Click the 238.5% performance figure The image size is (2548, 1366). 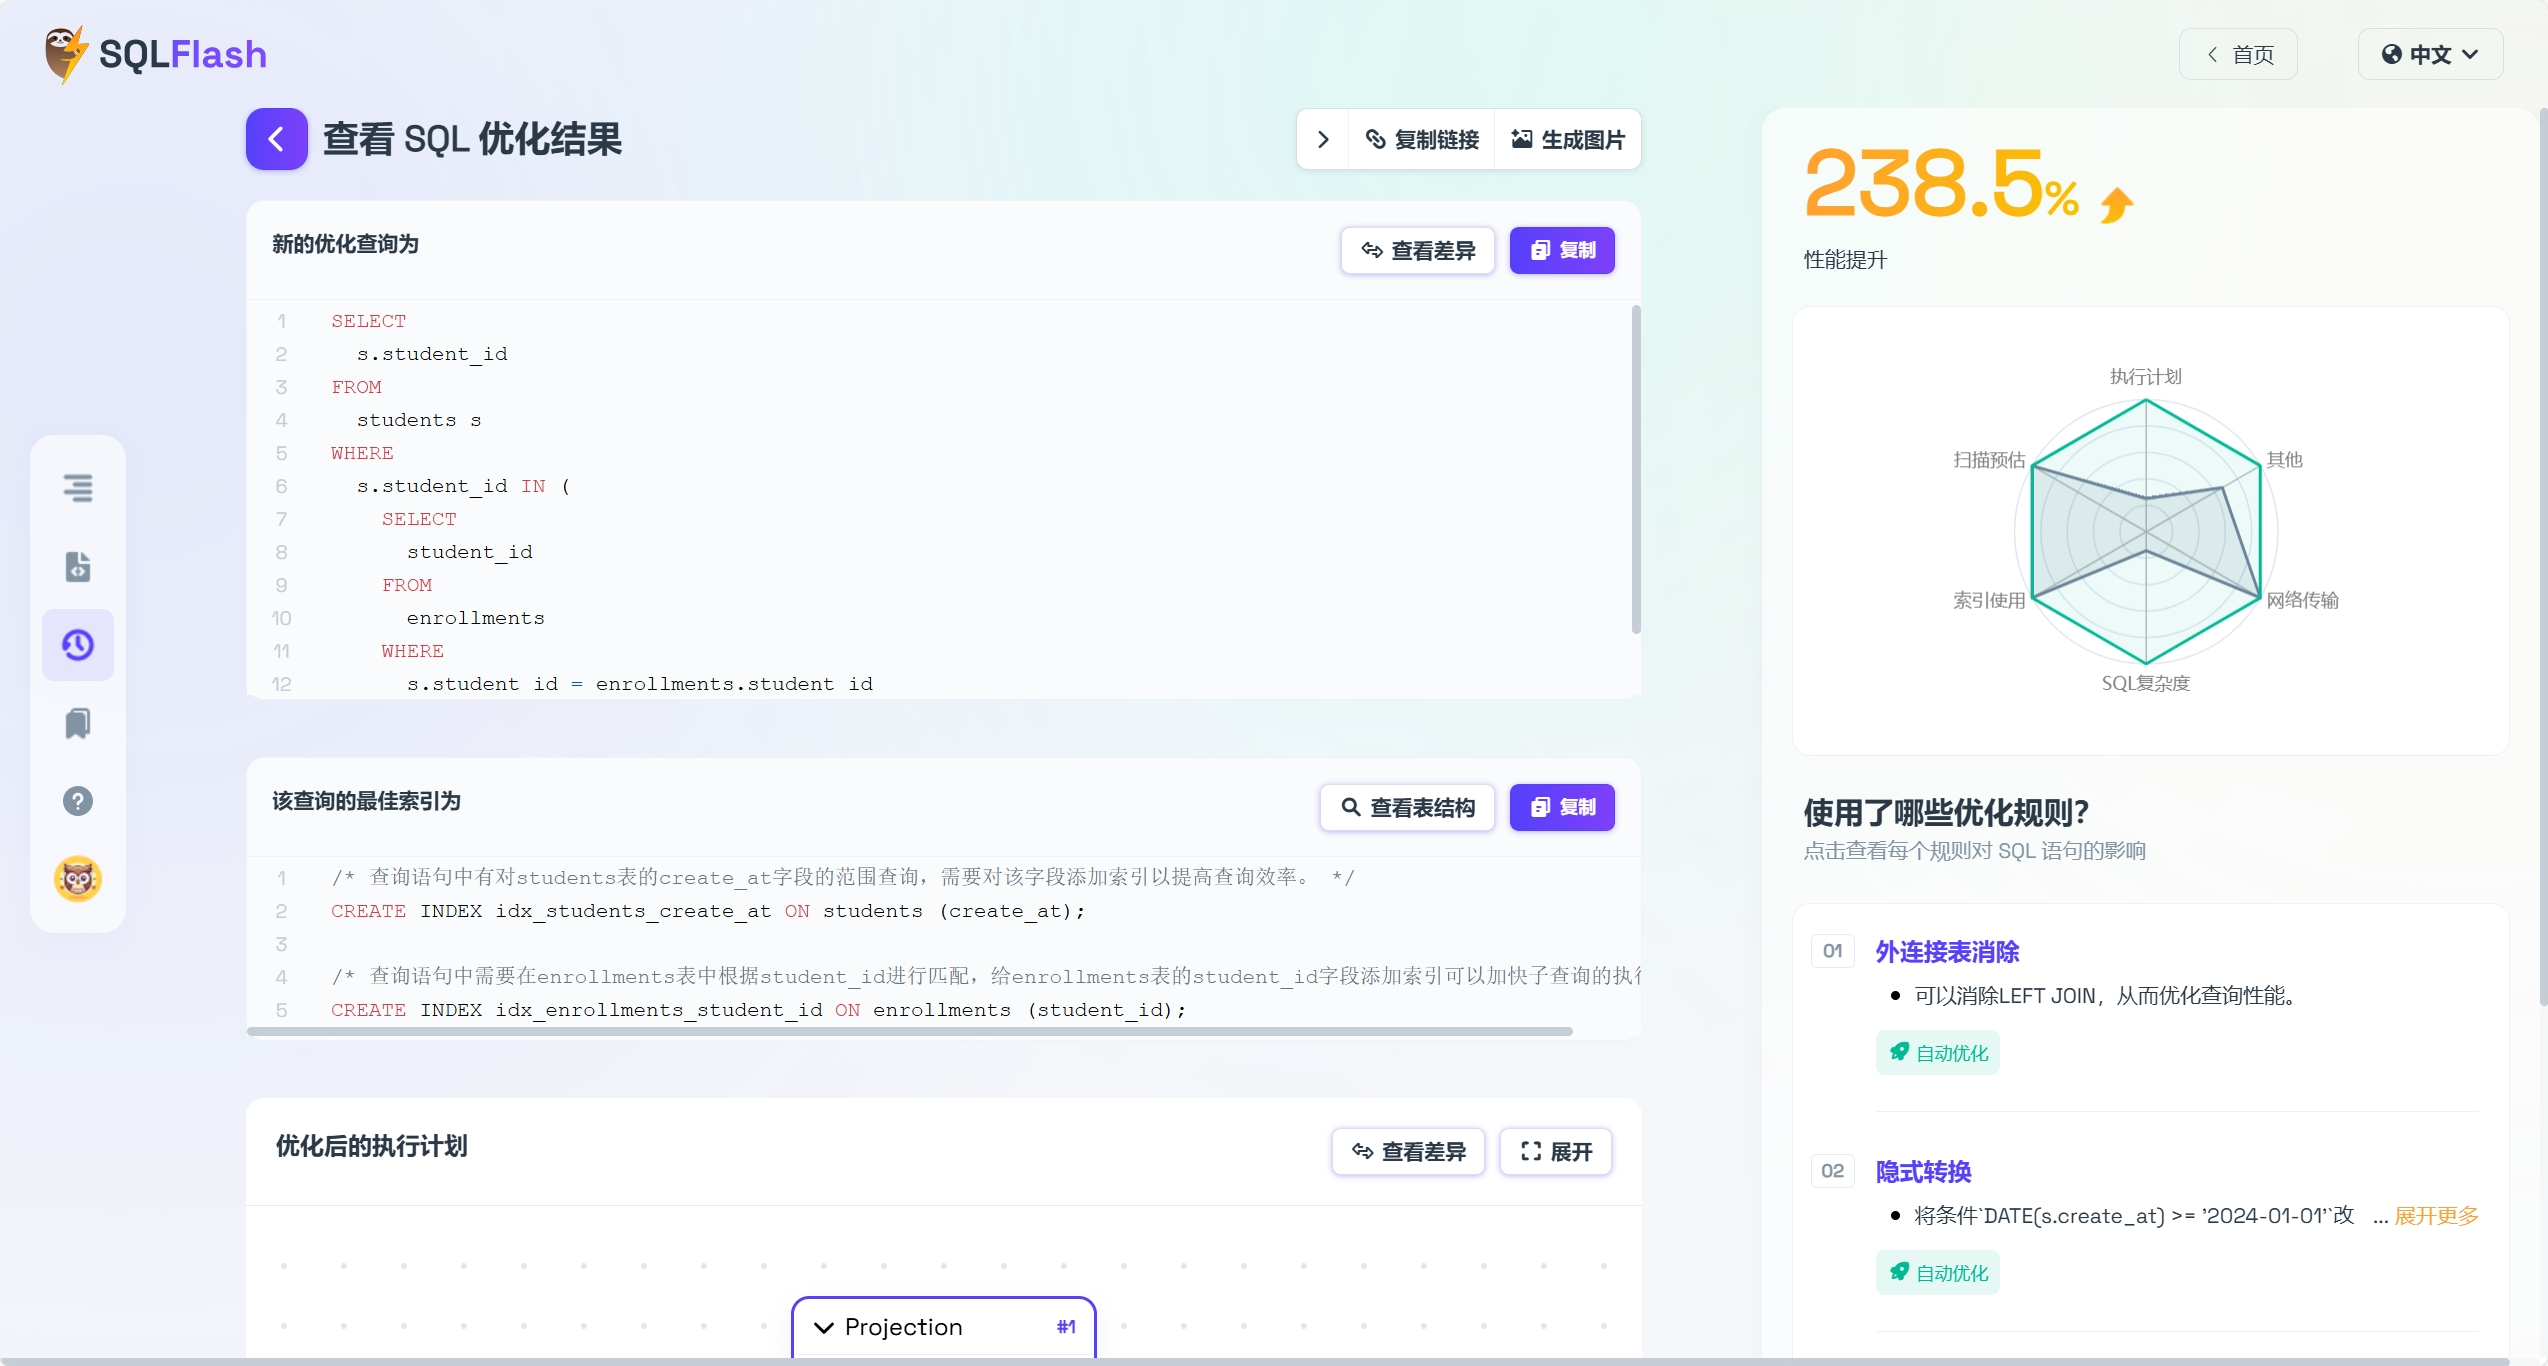point(1941,185)
